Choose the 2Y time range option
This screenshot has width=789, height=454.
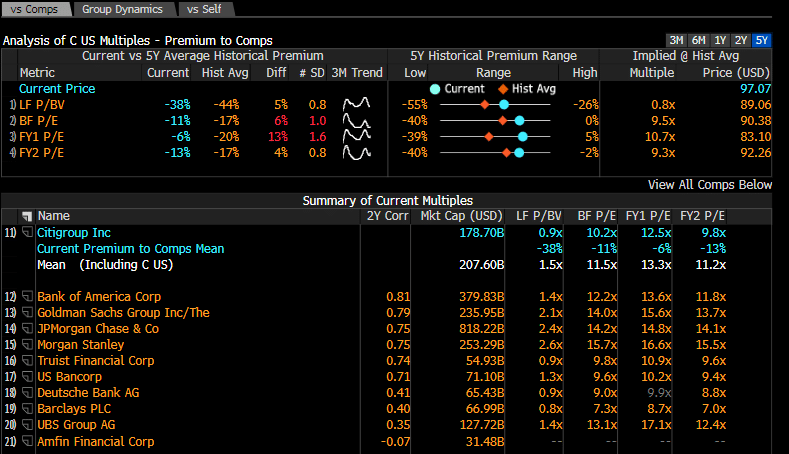(740, 40)
